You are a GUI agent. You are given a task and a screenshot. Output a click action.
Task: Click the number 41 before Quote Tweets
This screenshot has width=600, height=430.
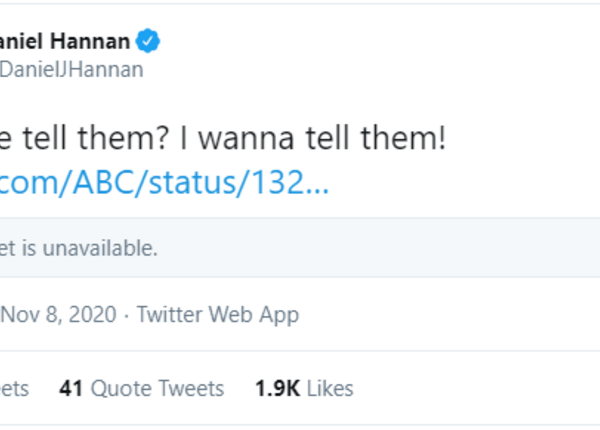point(70,387)
